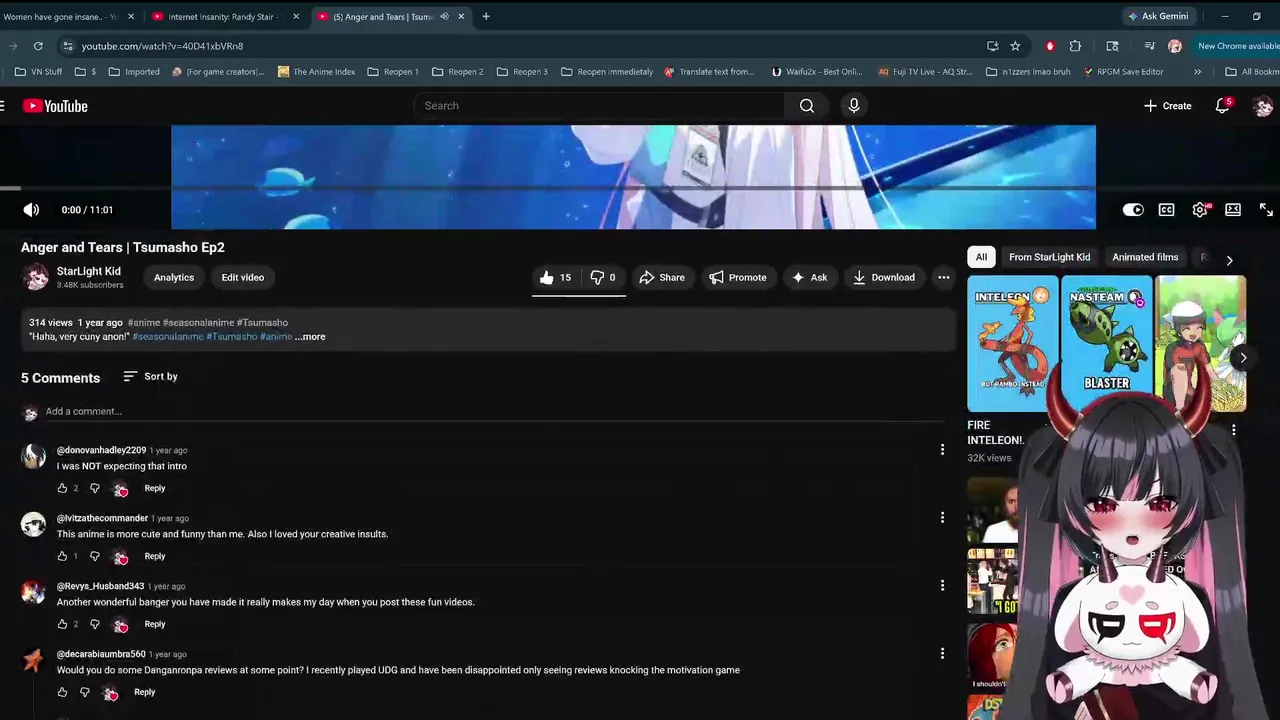This screenshot has width=1280, height=720.
Task: Click the video progress bar
Action: pyautogui.click(x=640, y=188)
